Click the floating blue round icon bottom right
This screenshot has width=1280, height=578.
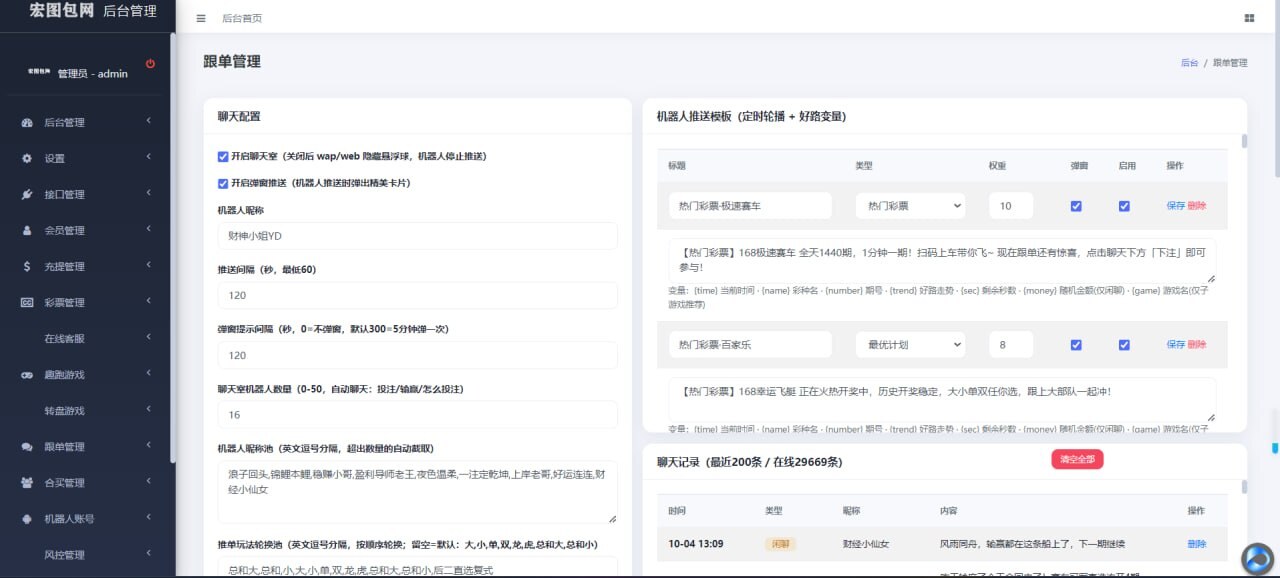pos(1257,558)
